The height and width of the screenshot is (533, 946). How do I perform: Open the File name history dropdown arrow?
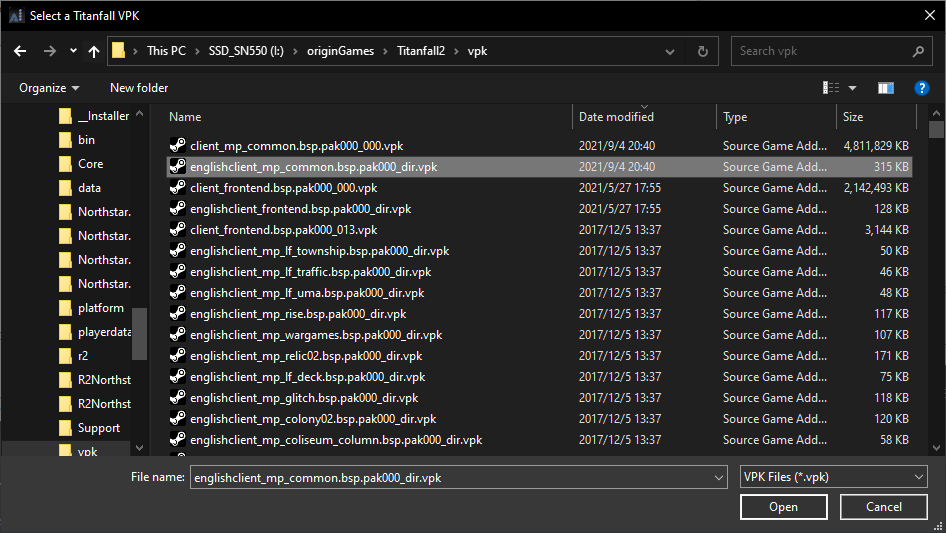(719, 477)
